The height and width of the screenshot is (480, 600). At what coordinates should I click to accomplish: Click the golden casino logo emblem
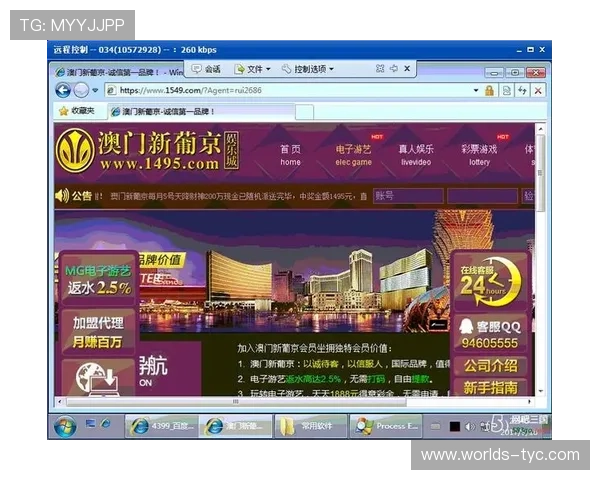click(x=75, y=150)
